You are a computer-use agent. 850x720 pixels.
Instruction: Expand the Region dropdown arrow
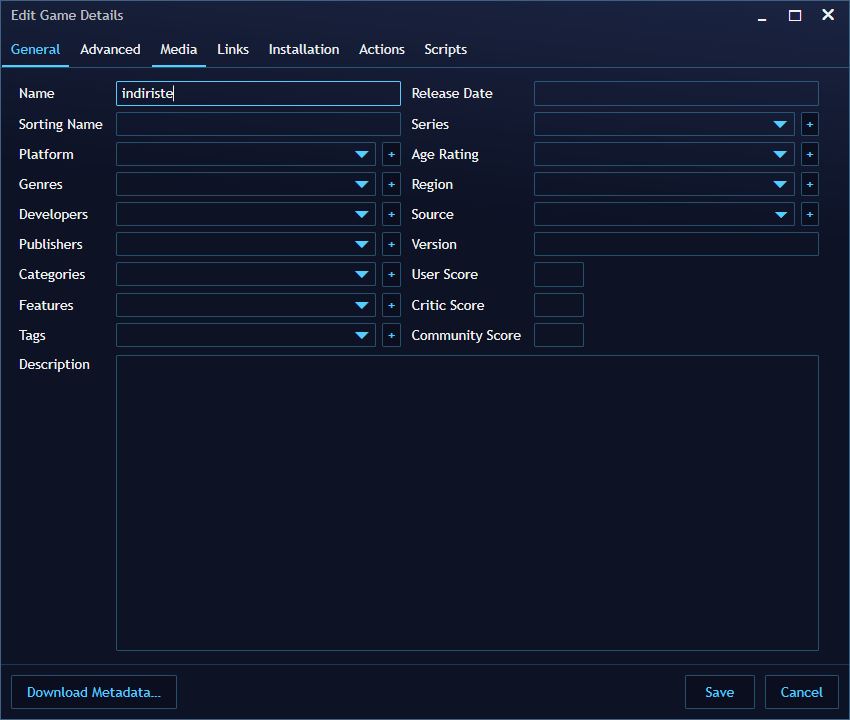pyautogui.click(x=780, y=184)
